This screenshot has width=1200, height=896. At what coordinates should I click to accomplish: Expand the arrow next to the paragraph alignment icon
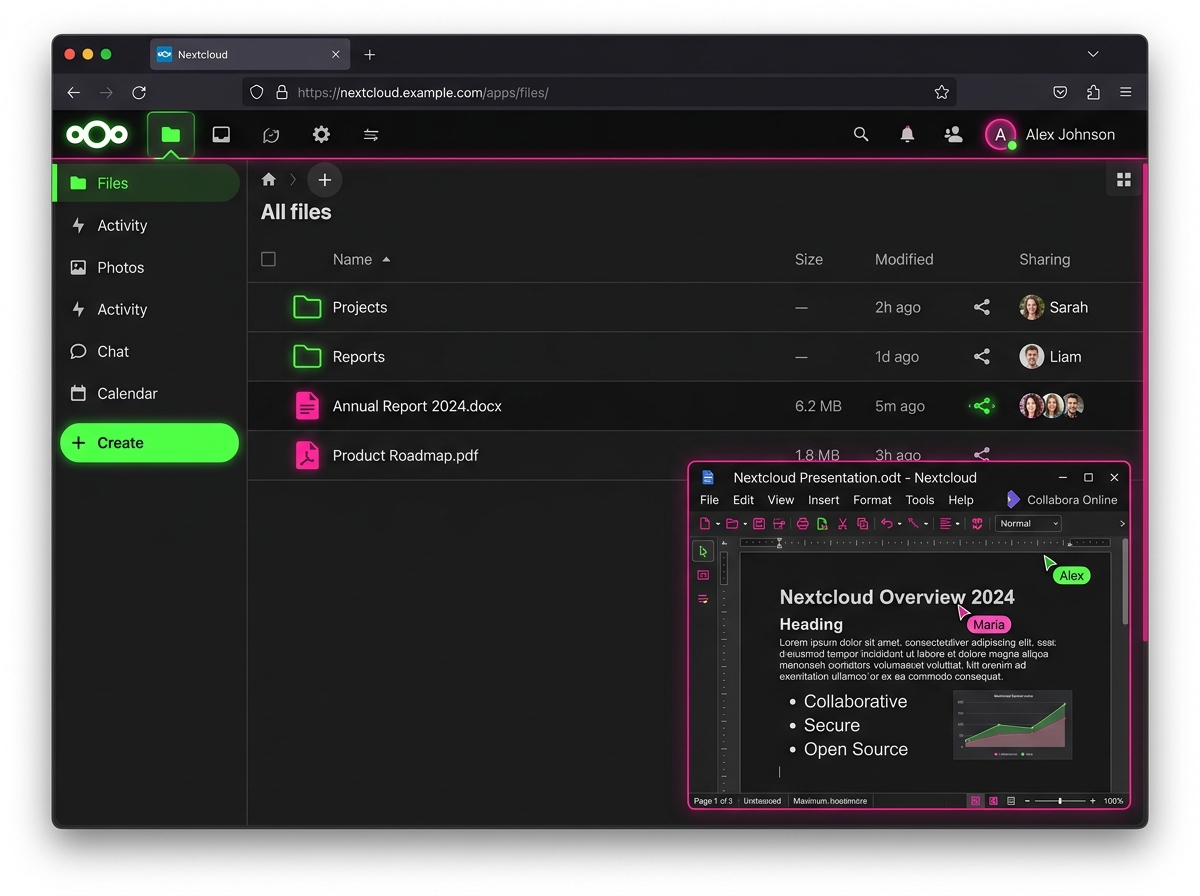pos(958,524)
